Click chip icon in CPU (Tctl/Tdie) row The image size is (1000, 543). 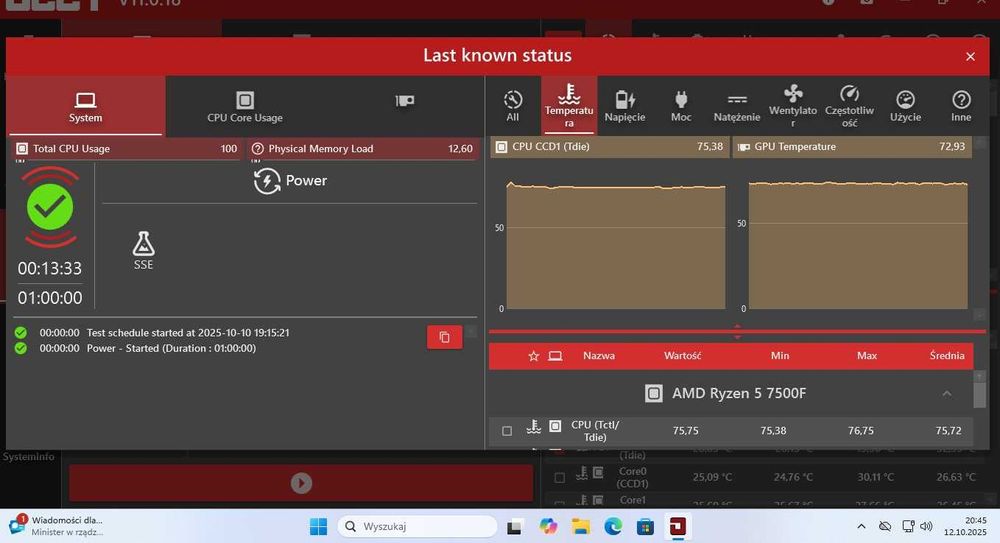[555, 426]
